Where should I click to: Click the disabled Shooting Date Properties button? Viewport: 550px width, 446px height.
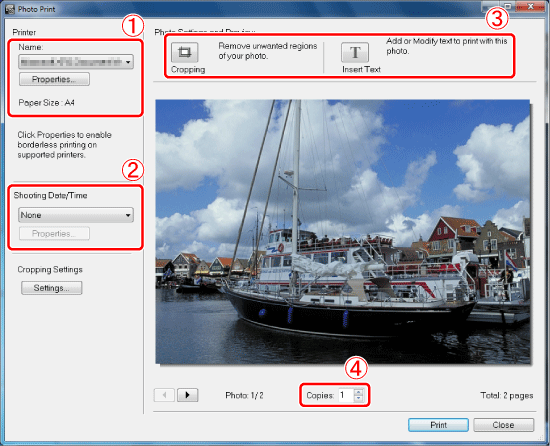click(54, 234)
